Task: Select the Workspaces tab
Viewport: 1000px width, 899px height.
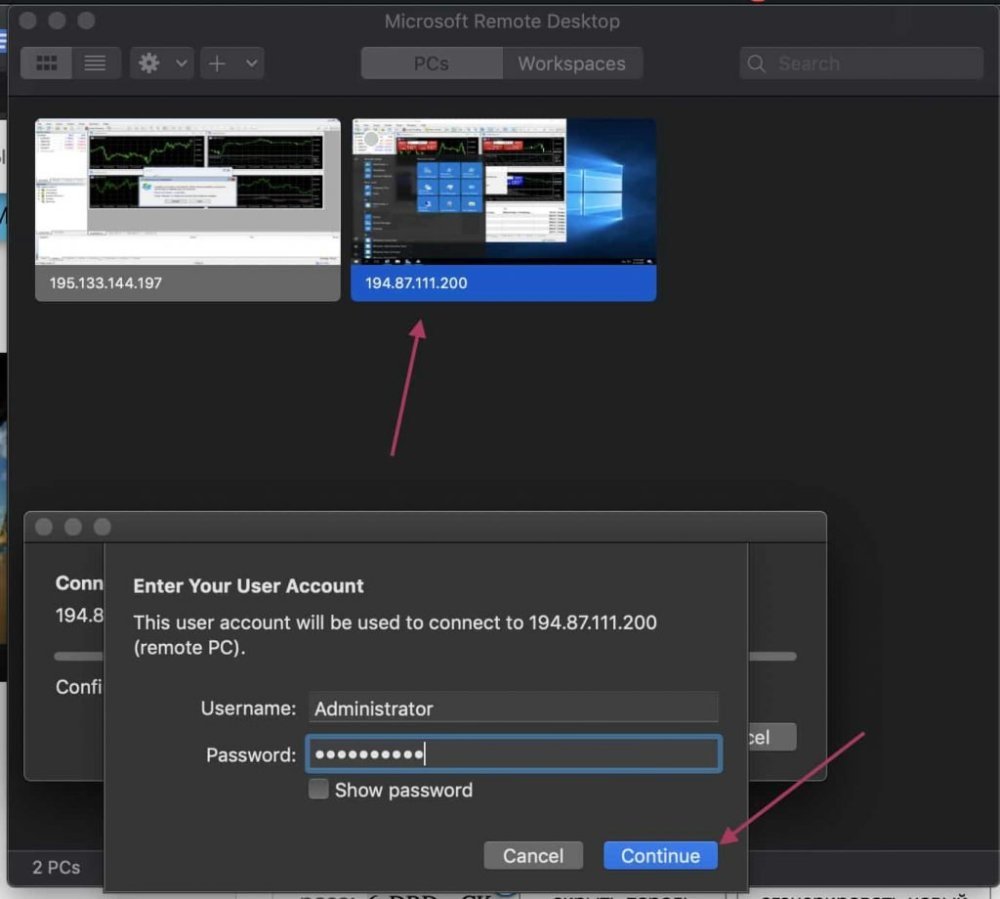Action: [x=571, y=63]
